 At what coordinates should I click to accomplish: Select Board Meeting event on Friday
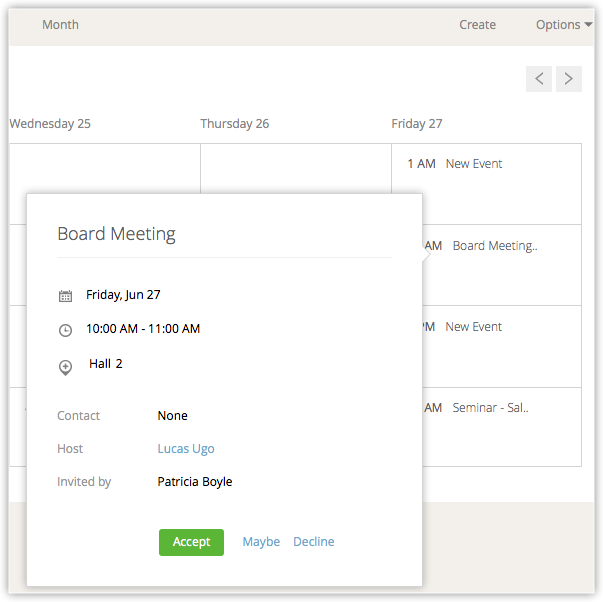(495, 246)
